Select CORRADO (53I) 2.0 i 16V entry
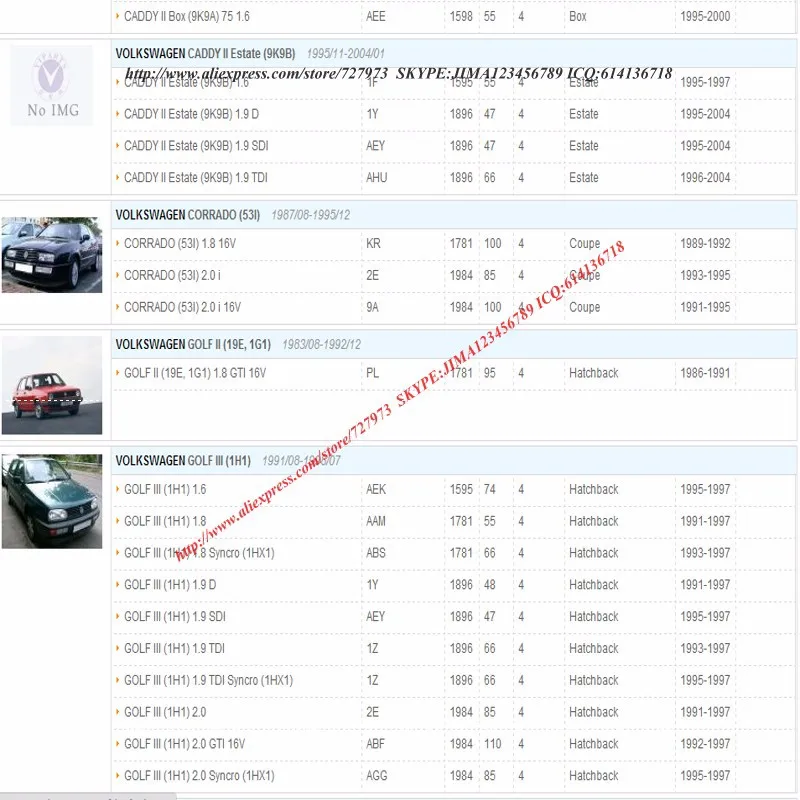Viewport: 800px width, 800px height. coord(182,307)
